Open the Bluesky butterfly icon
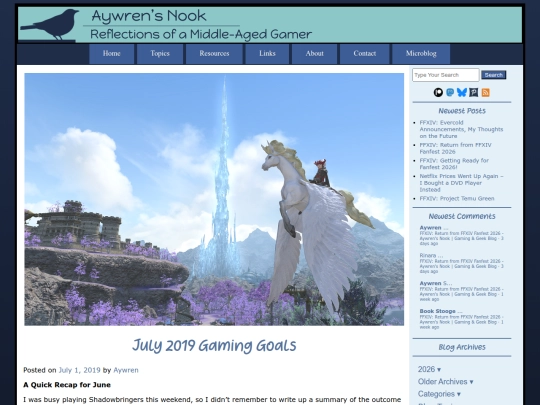The height and width of the screenshot is (405, 540). coord(462,92)
